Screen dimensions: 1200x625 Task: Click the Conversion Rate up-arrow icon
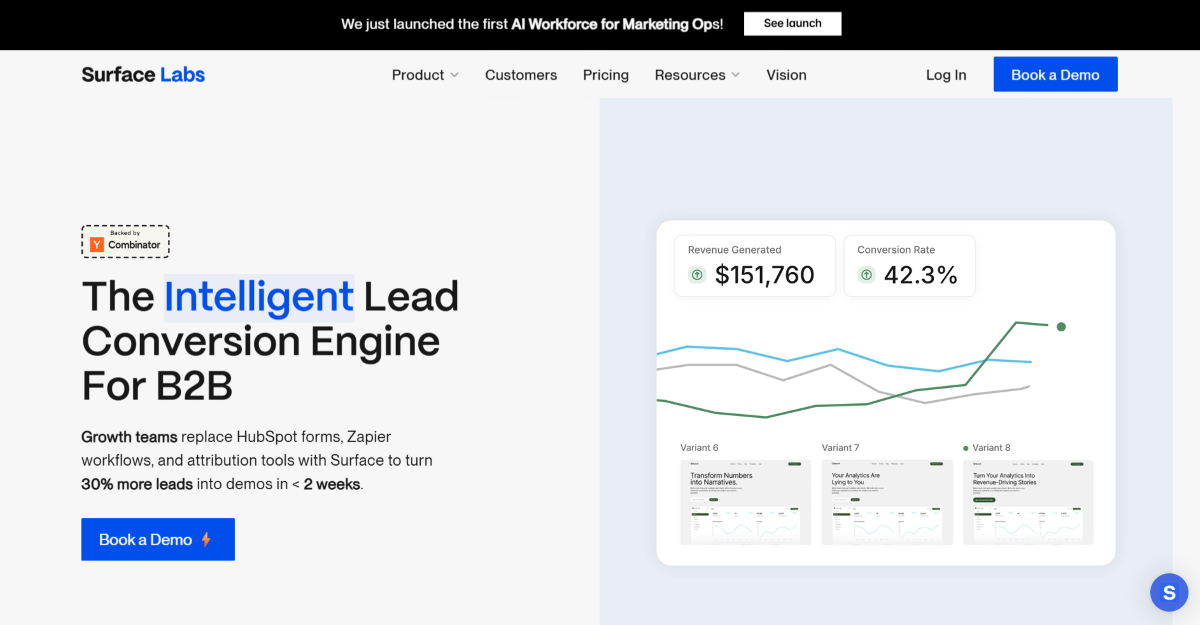pos(866,275)
